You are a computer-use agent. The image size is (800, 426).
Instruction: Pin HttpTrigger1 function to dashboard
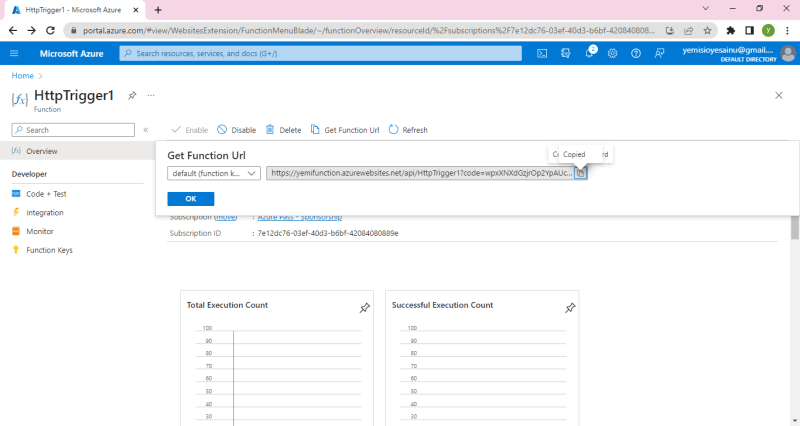coord(132,95)
